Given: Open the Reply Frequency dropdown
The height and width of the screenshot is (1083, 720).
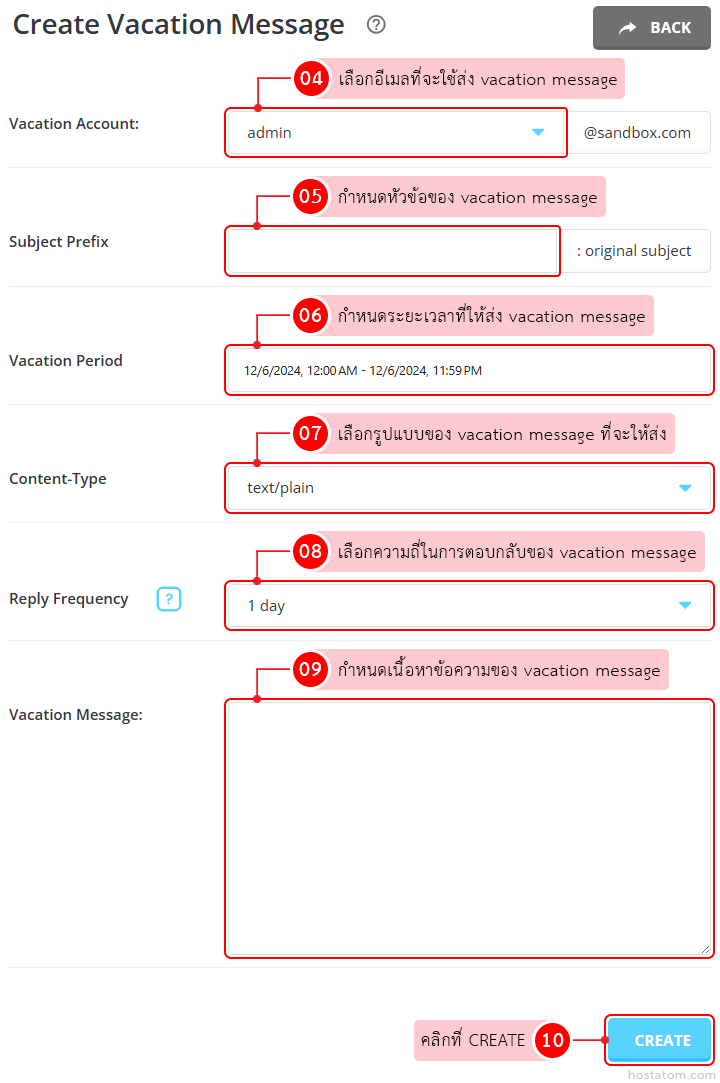Looking at the screenshot, I should click(469, 606).
